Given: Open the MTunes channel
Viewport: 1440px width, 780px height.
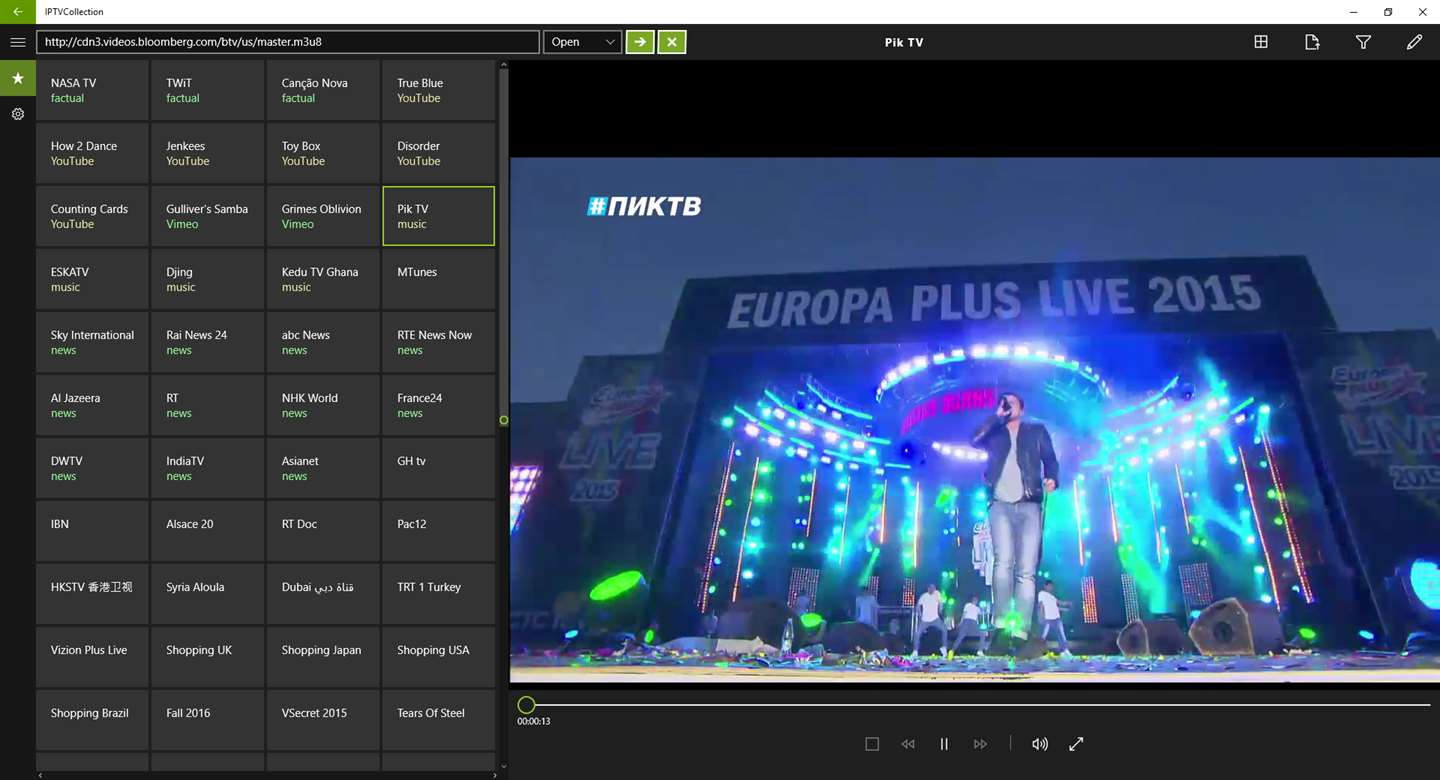Looking at the screenshot, I should 439,279.
